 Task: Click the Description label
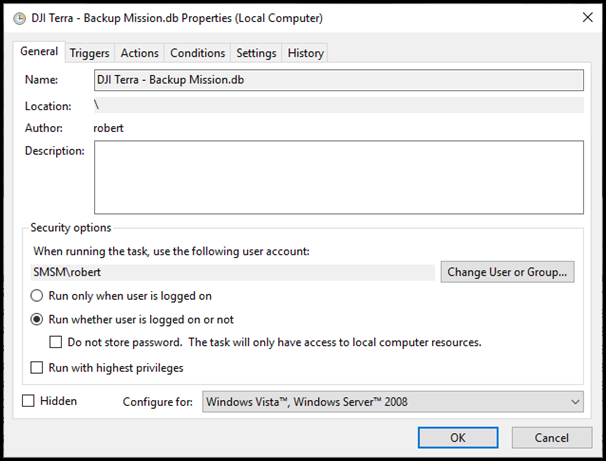click(54, 151)
